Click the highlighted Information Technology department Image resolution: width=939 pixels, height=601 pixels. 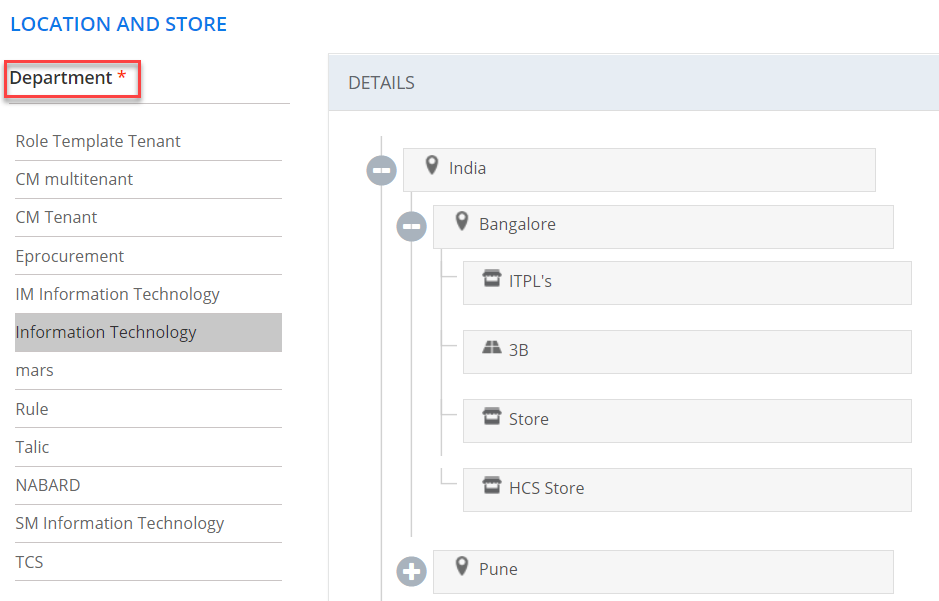[x=106, y=332]
